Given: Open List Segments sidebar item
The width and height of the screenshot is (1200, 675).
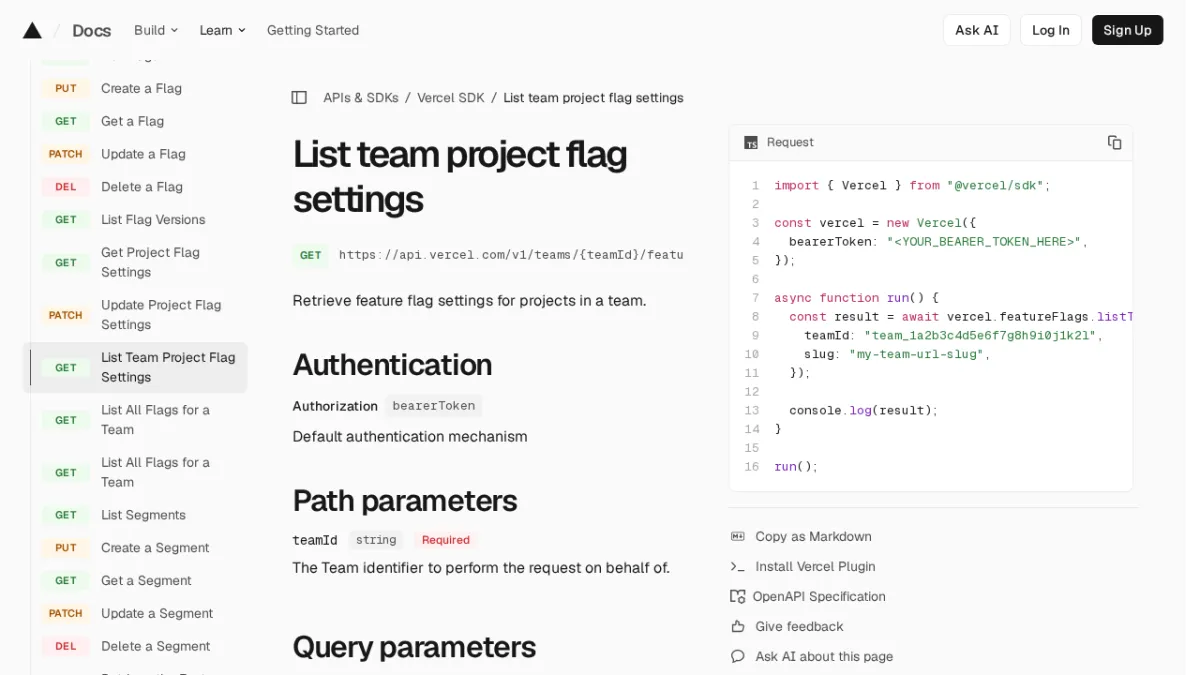Looking at the screenshot, I should pyautogui.click(x=135, y=515).
